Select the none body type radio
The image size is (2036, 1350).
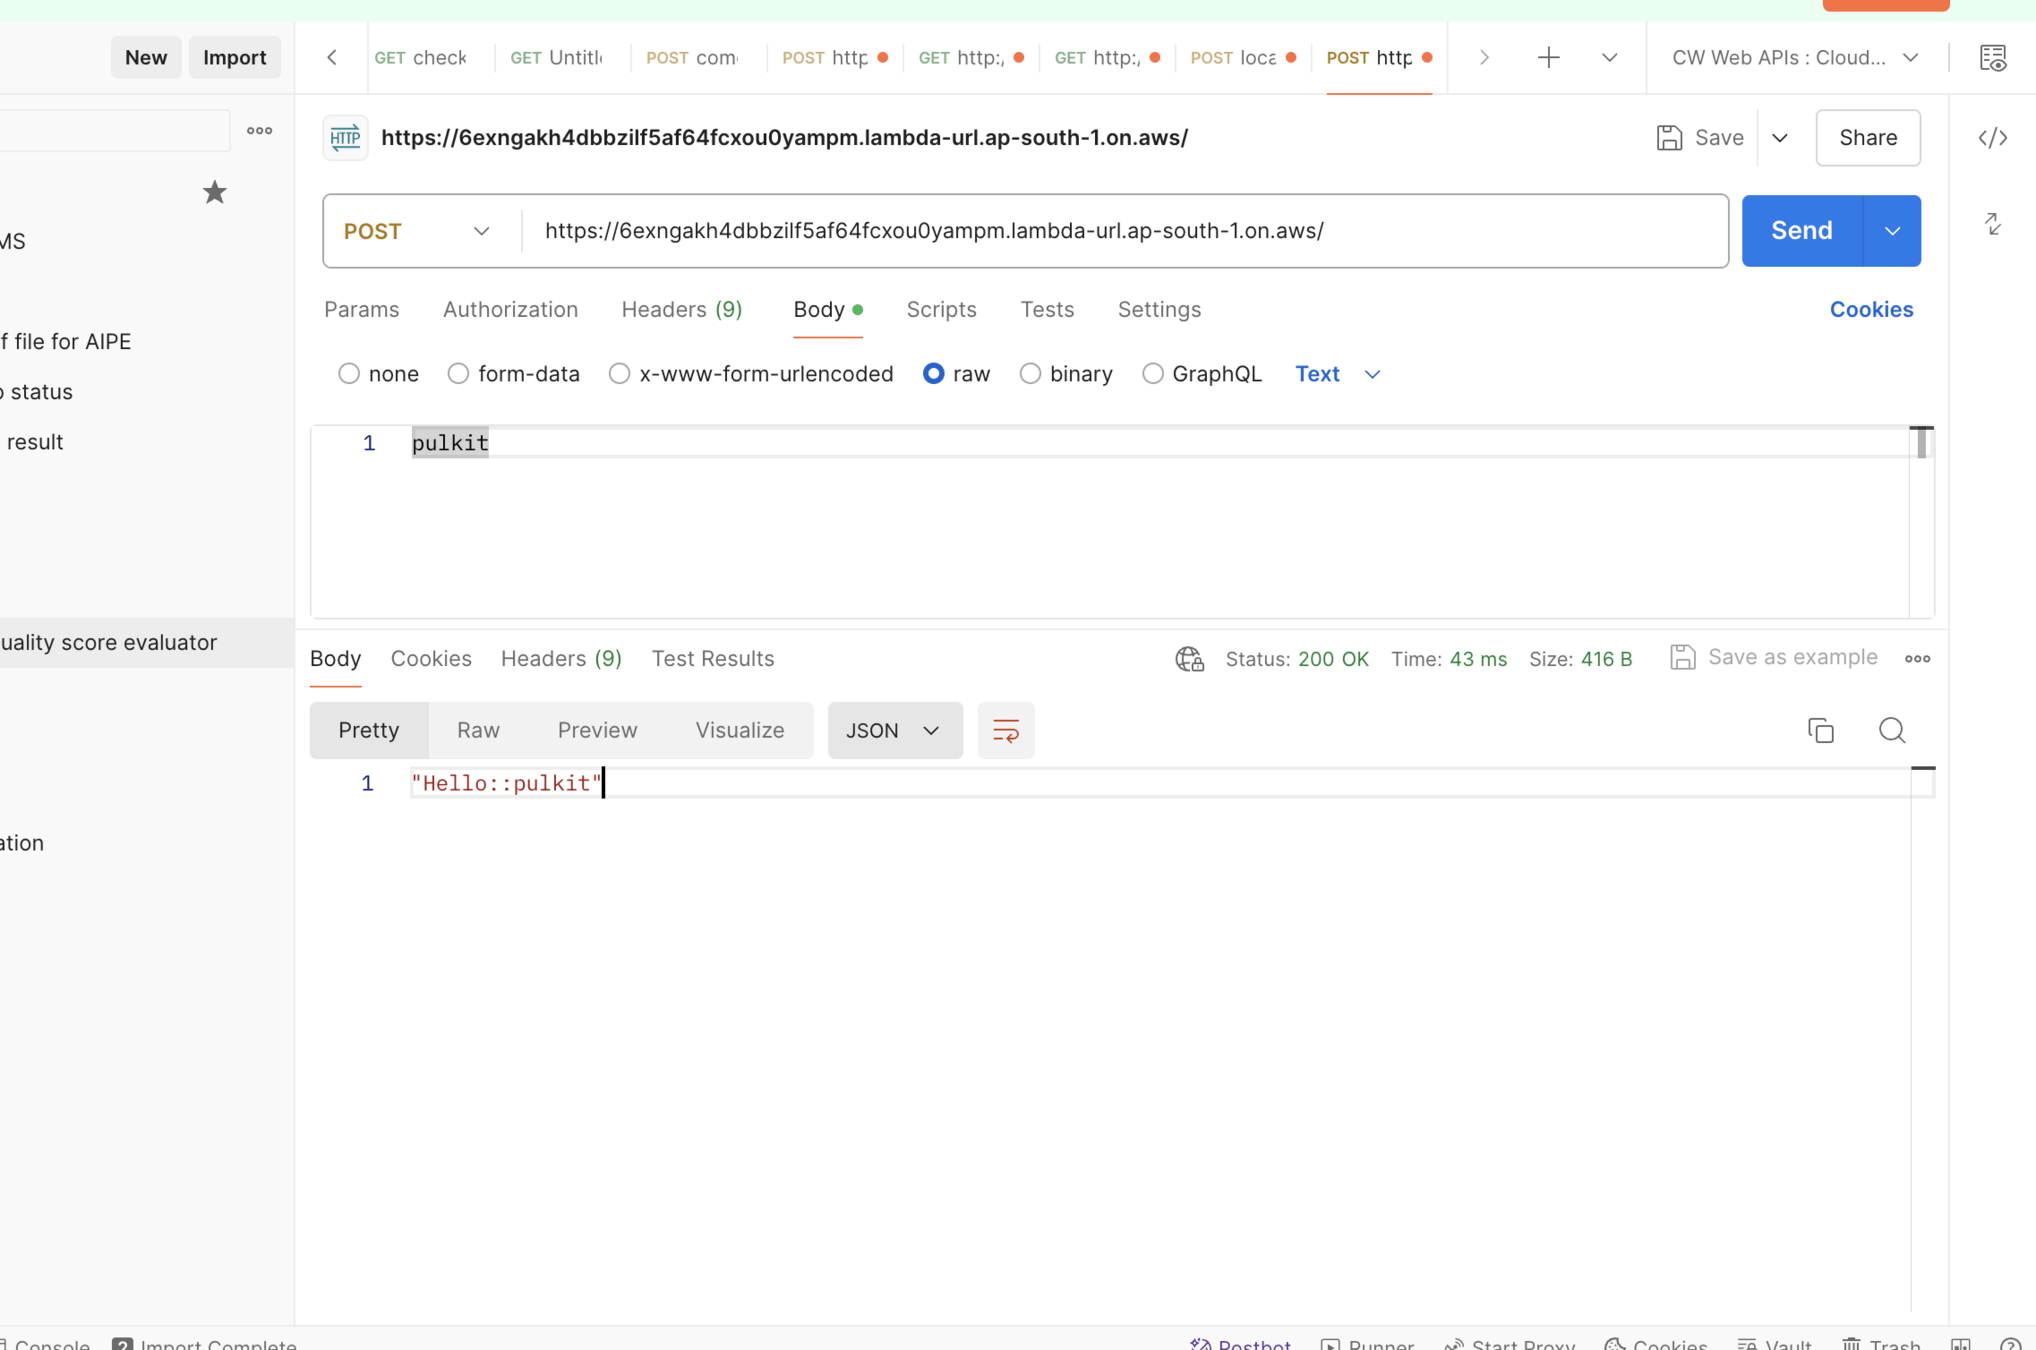pos(349,374)
